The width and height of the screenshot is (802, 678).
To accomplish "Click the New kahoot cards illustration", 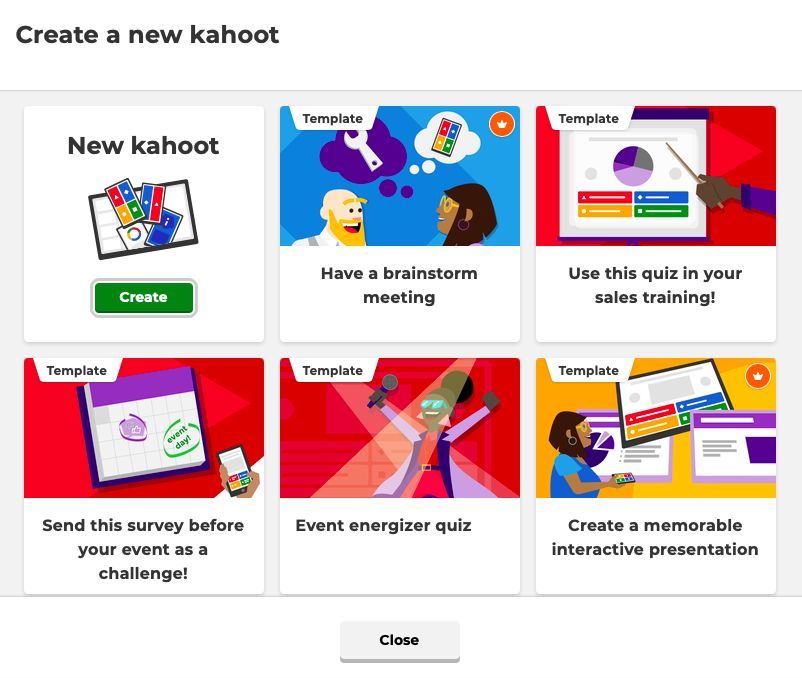I will click(144, 218).
